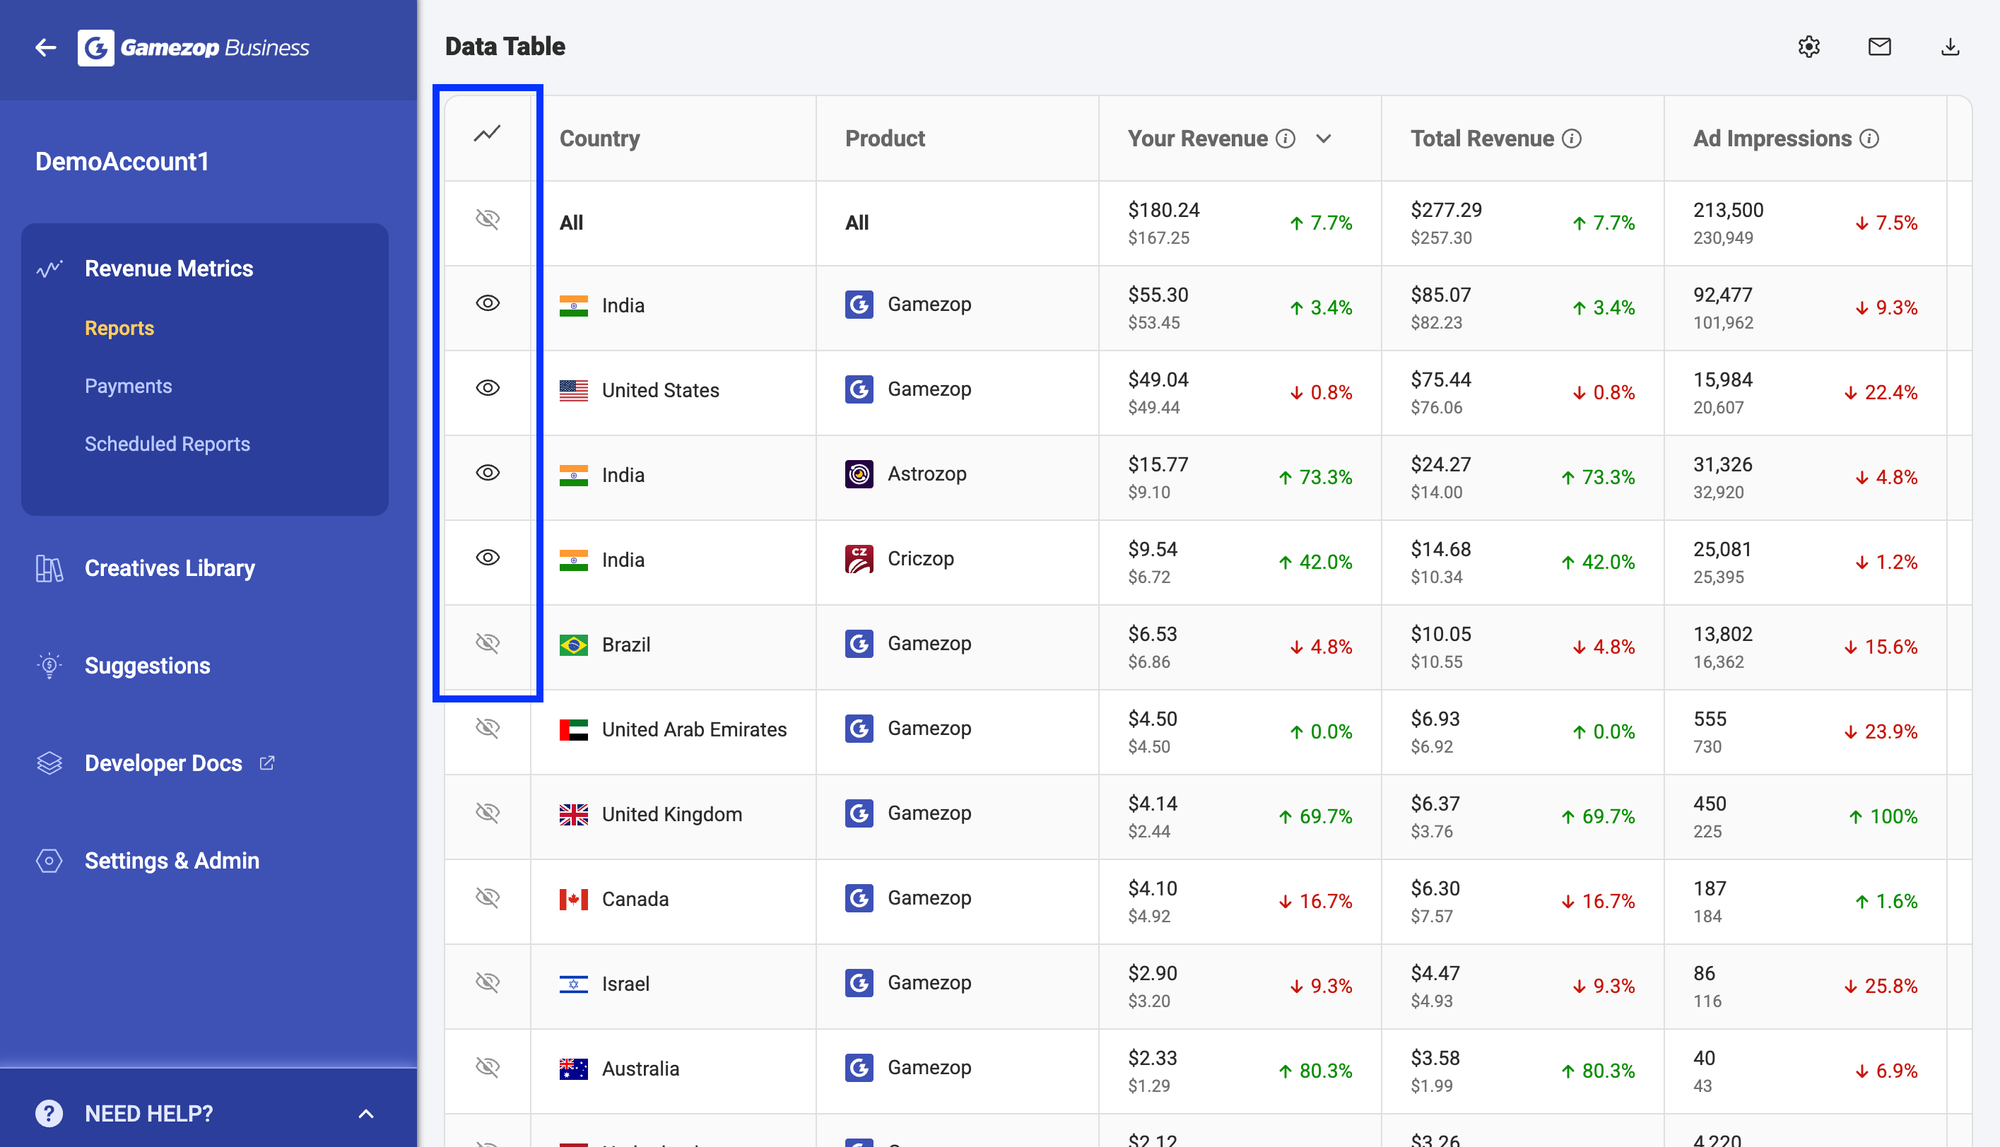
Task: Open Payments under Revenue Metrics
Action: click(128, 386)
